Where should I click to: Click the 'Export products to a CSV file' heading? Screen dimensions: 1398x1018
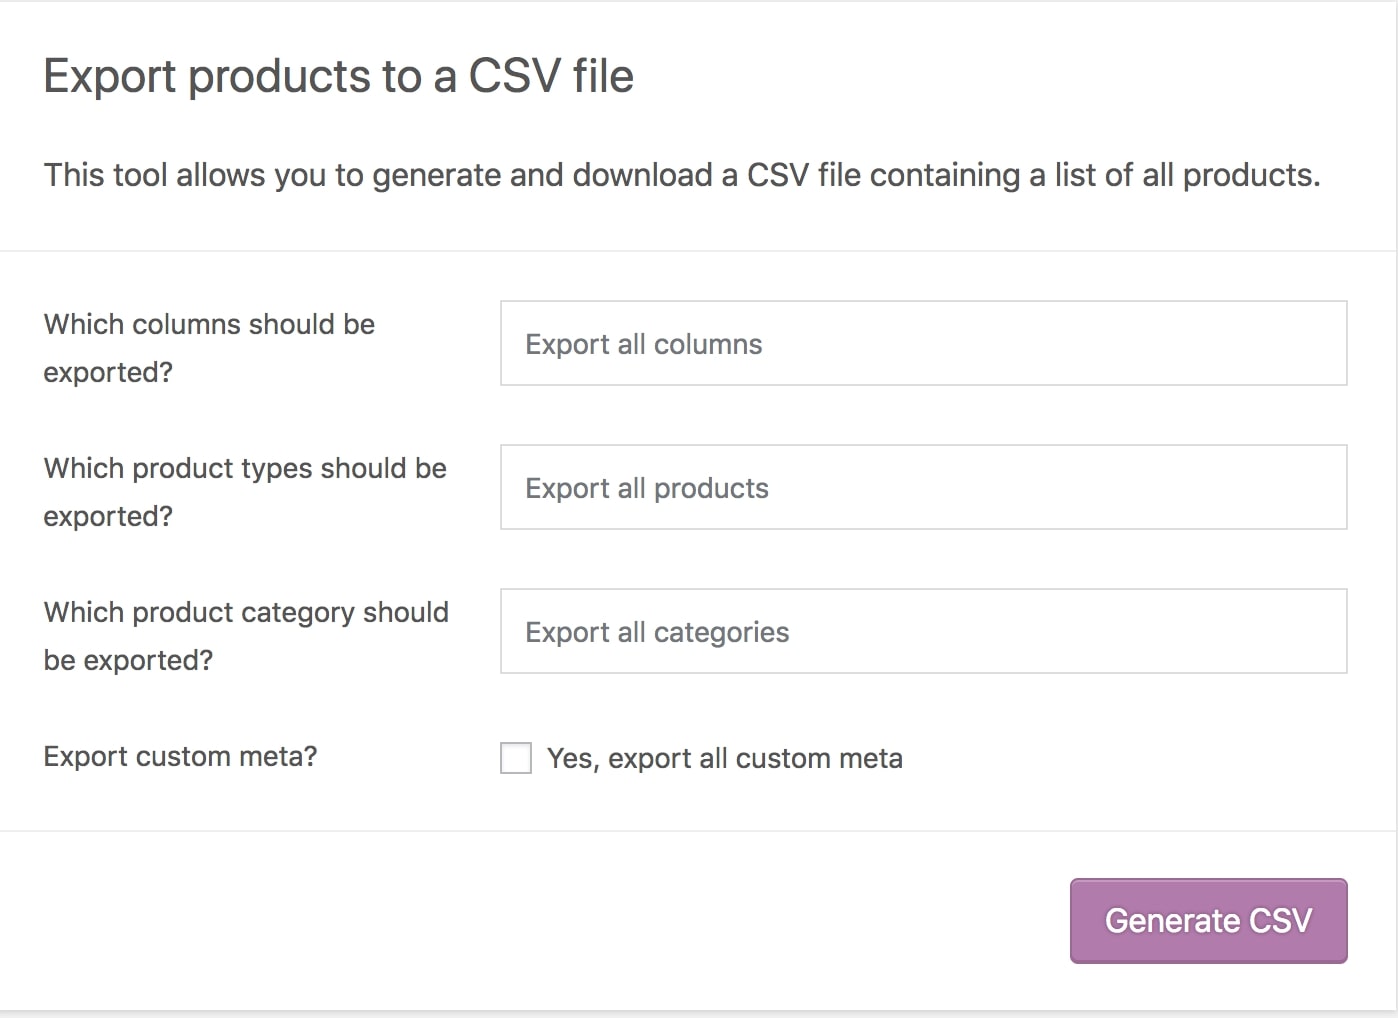338,76
